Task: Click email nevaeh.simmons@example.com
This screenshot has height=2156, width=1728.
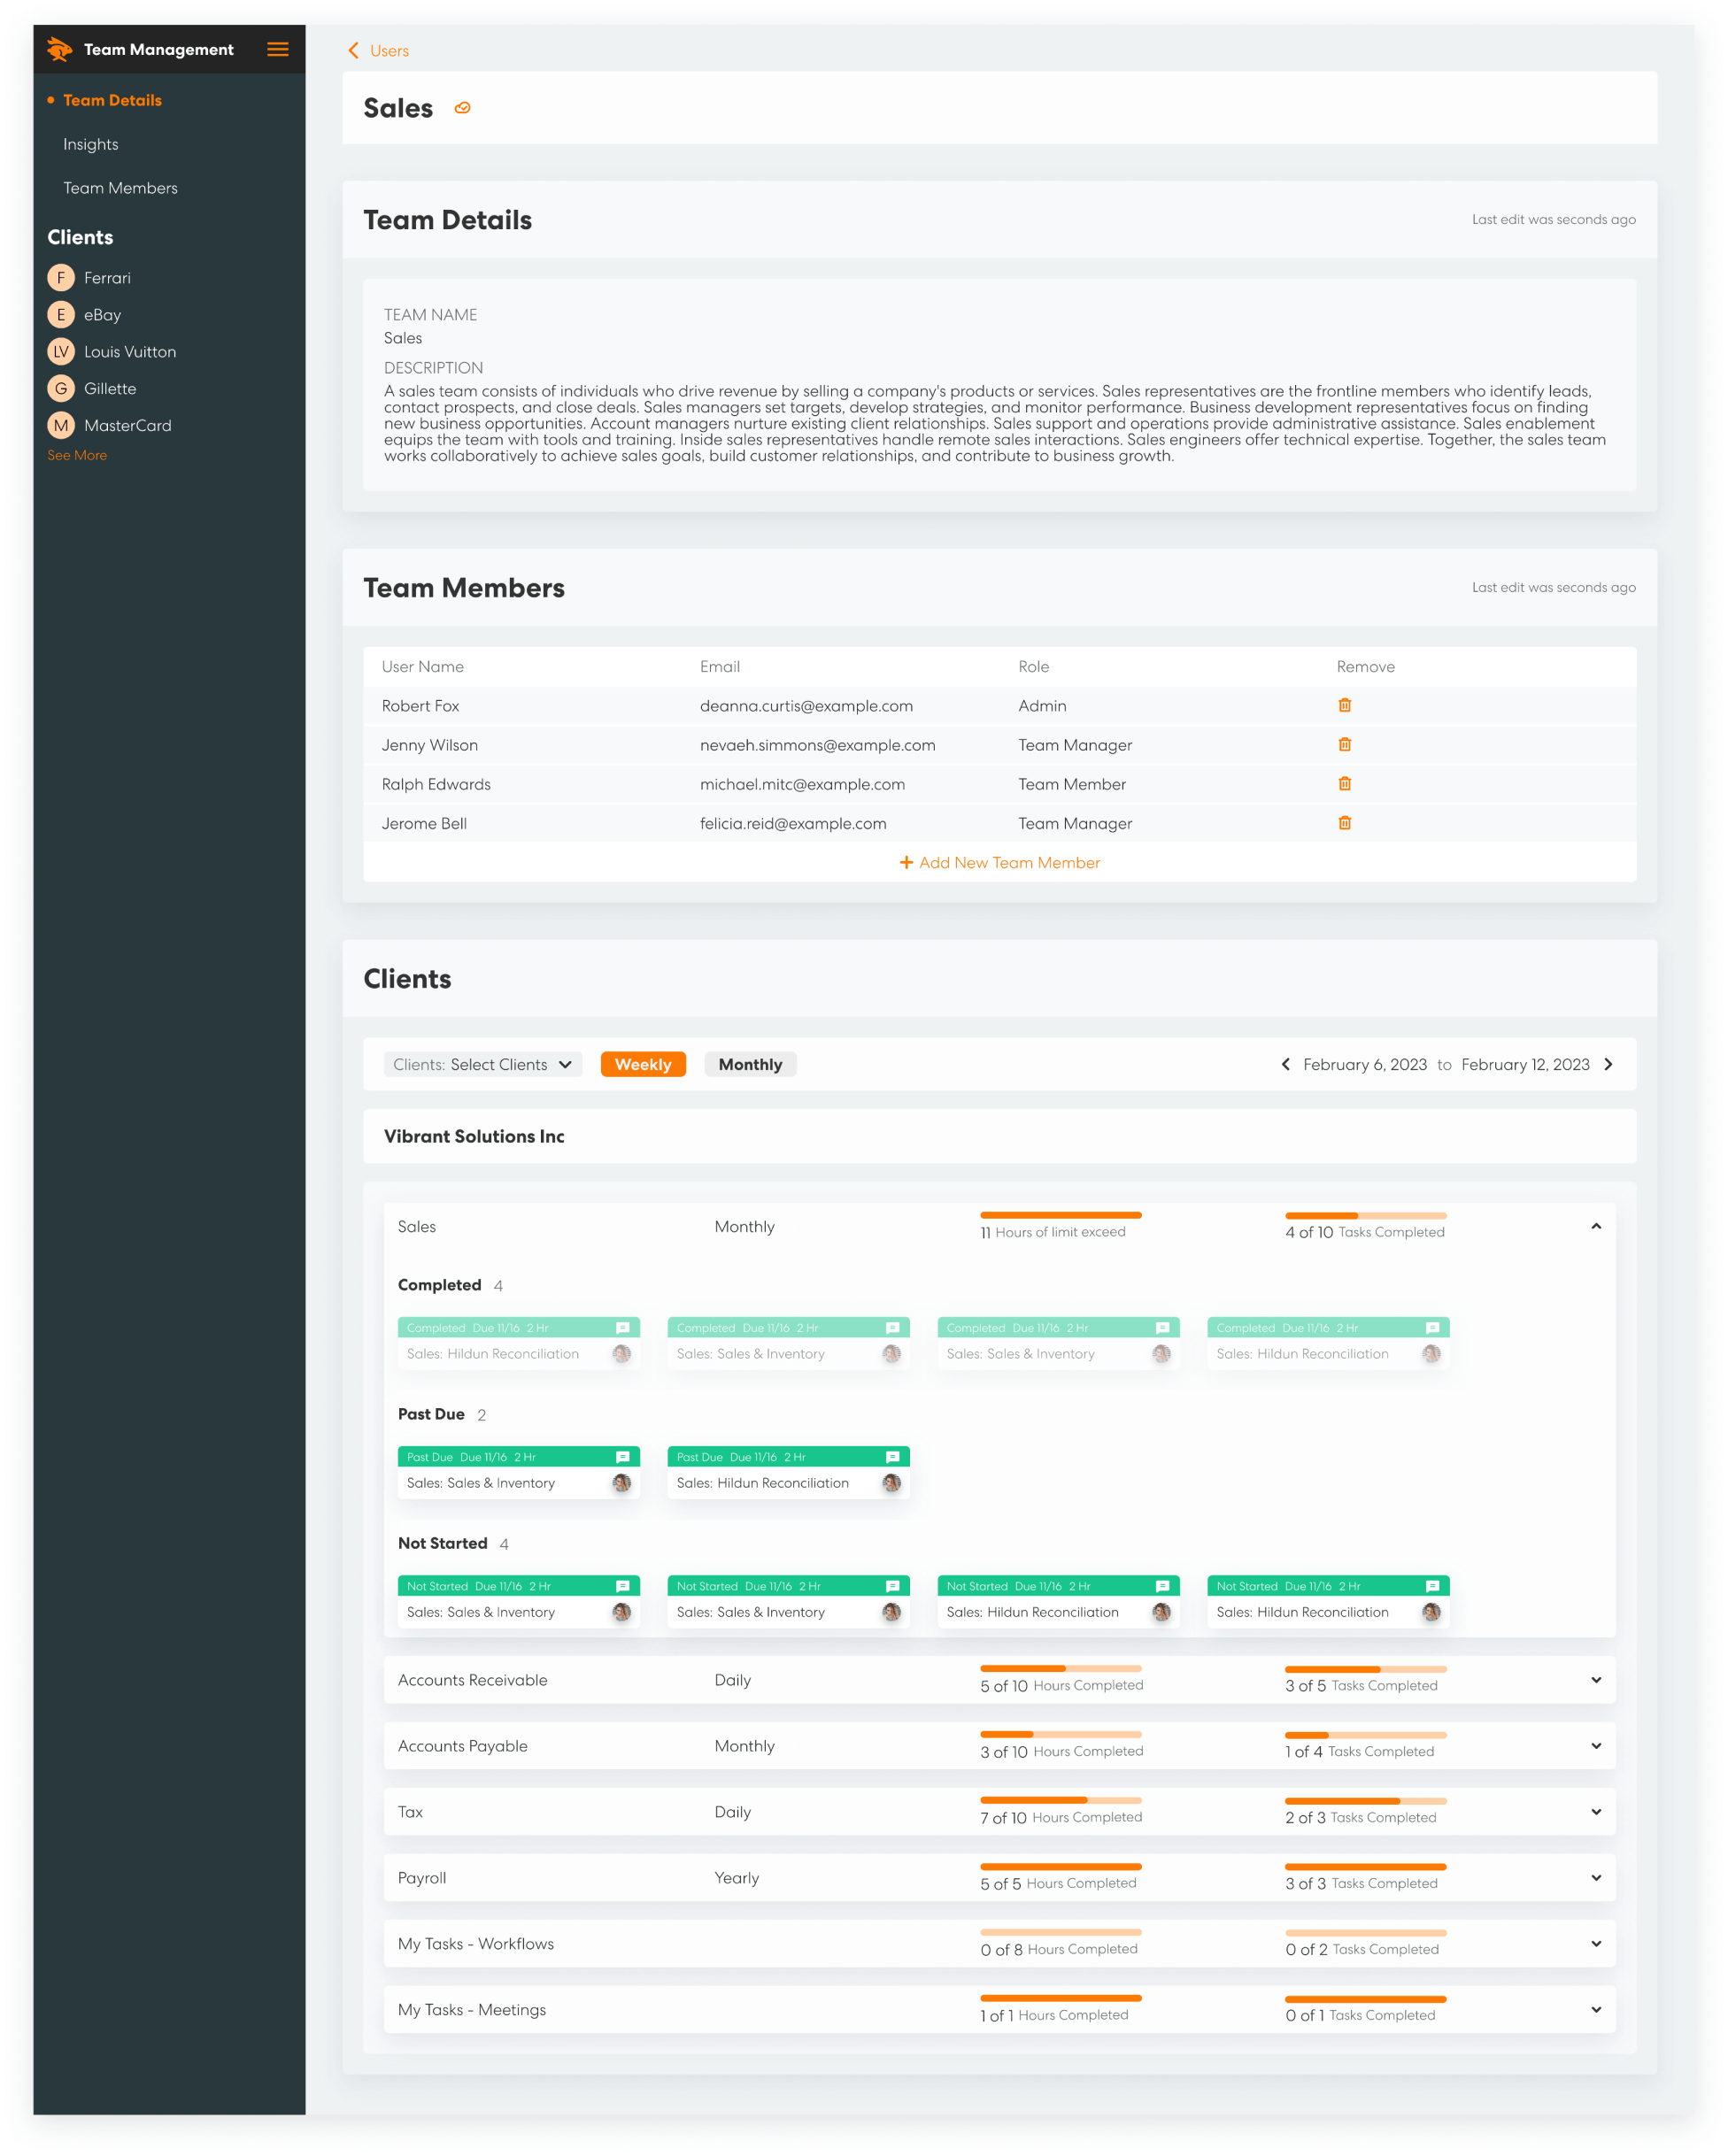Action: click(x=817, y=745)
